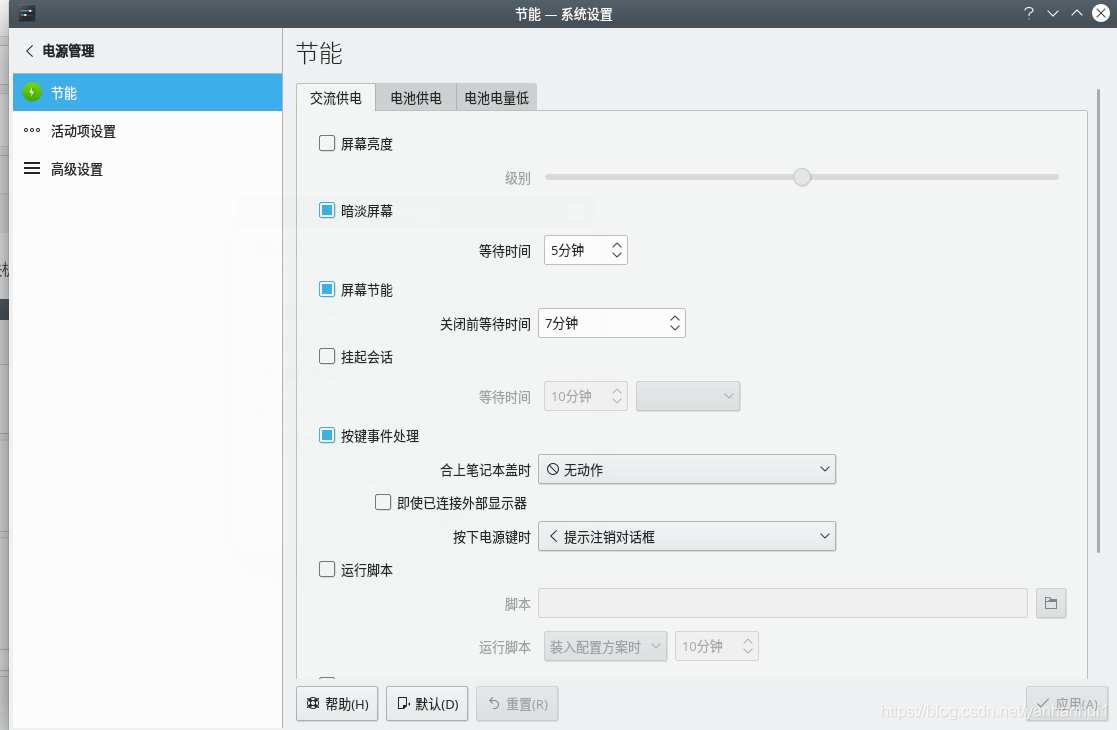Click the 高级设置 hamburger icon
This screenshot has height=730, width=1117.
(32, 168)
